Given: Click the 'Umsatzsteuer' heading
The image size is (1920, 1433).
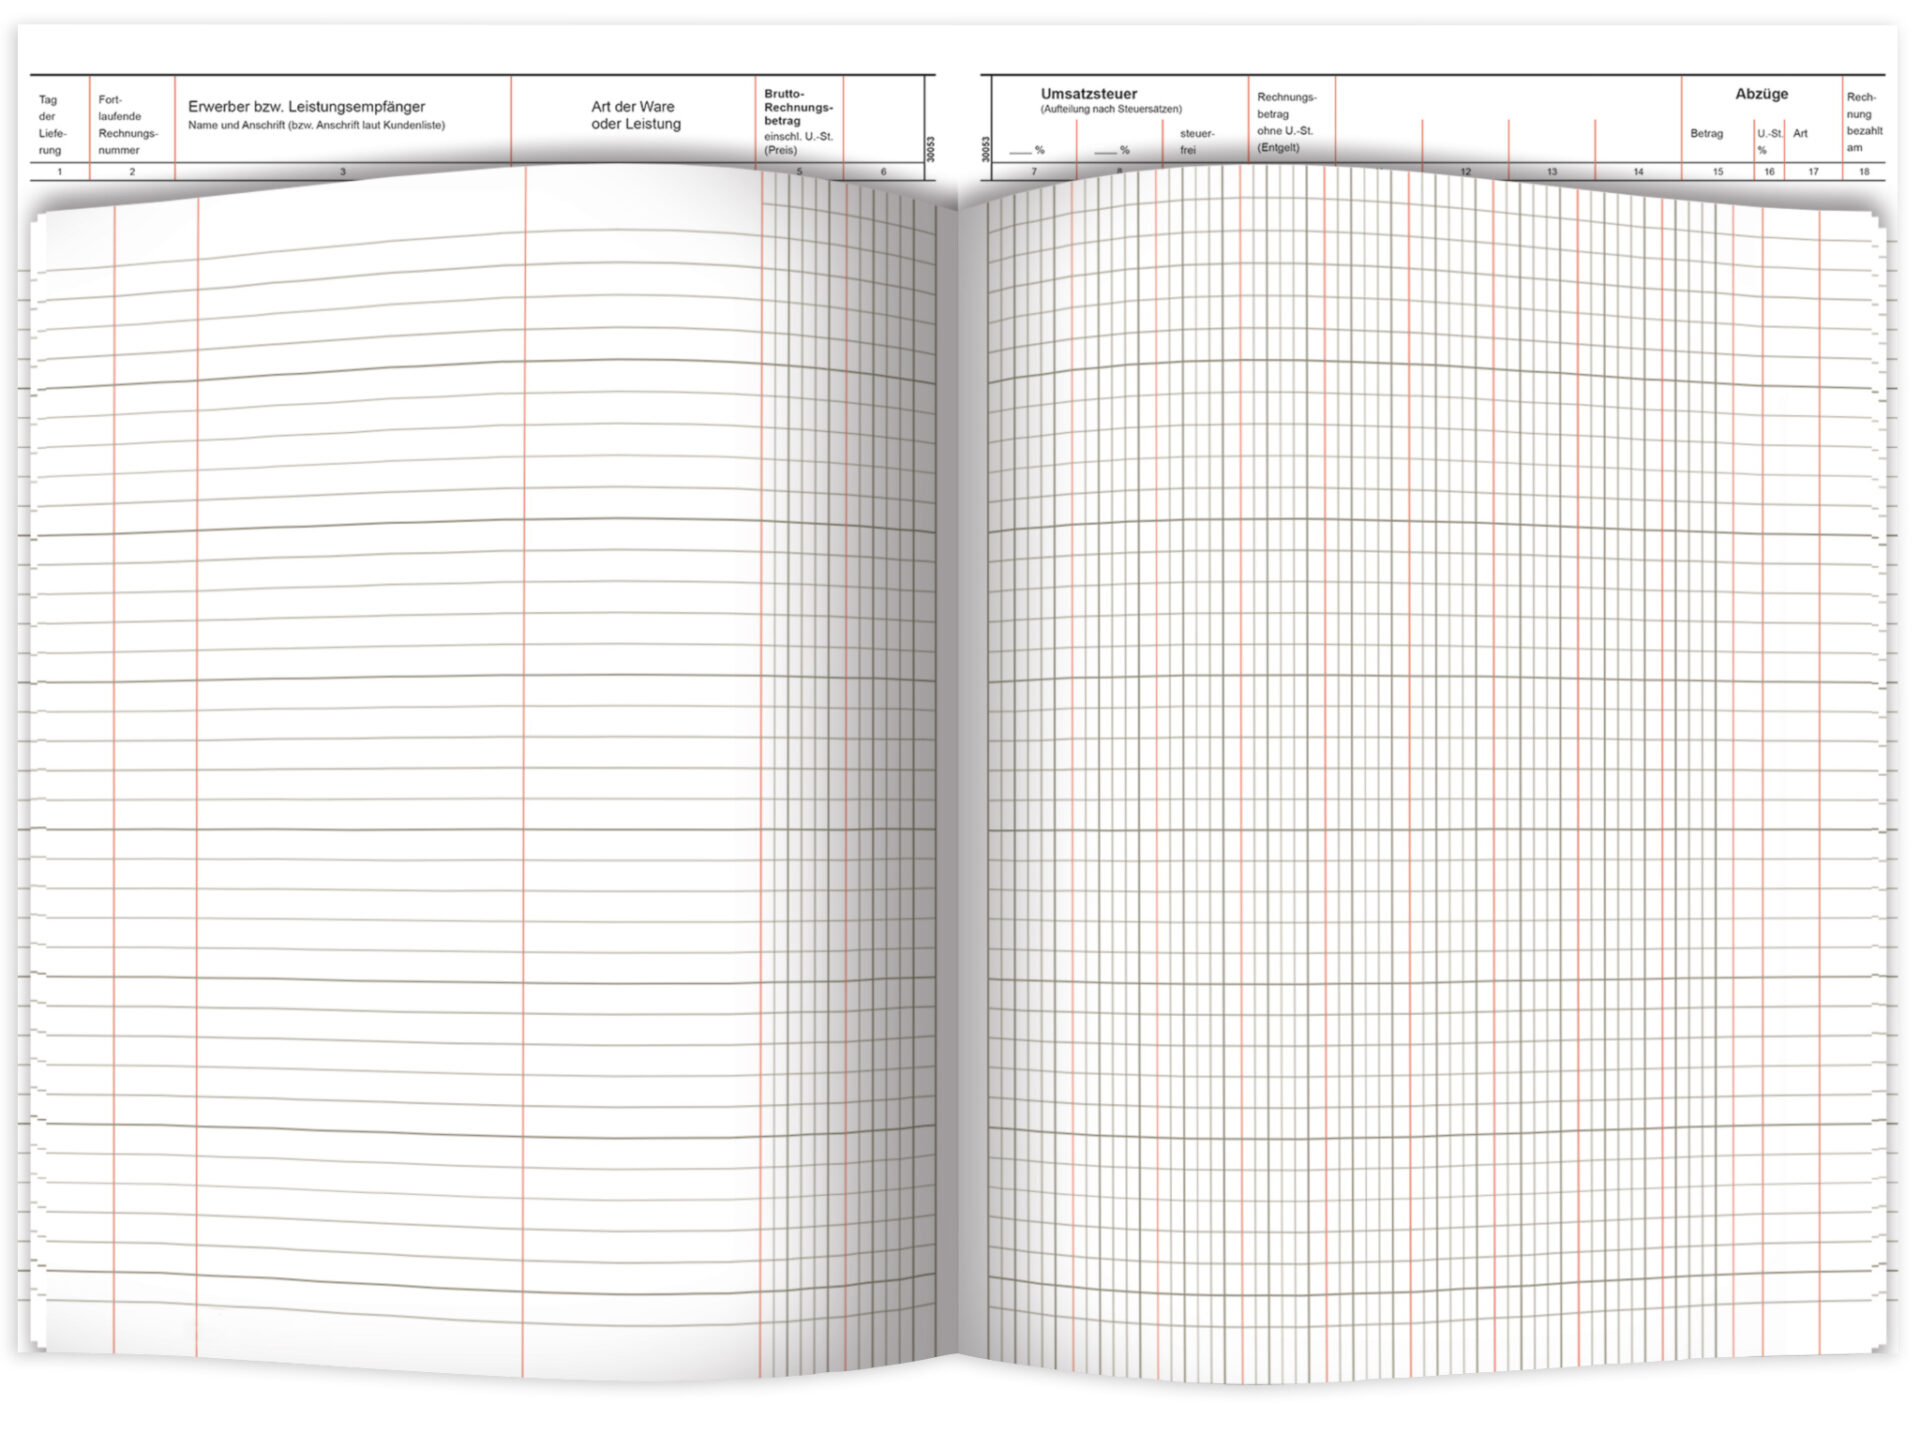Looking at the screenshot, I should 1089,94.
